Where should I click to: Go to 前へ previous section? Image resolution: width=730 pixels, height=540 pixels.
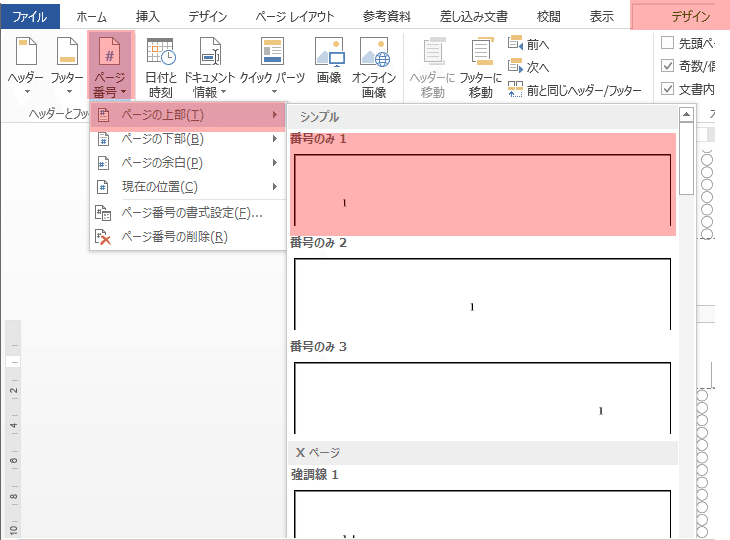528,44
